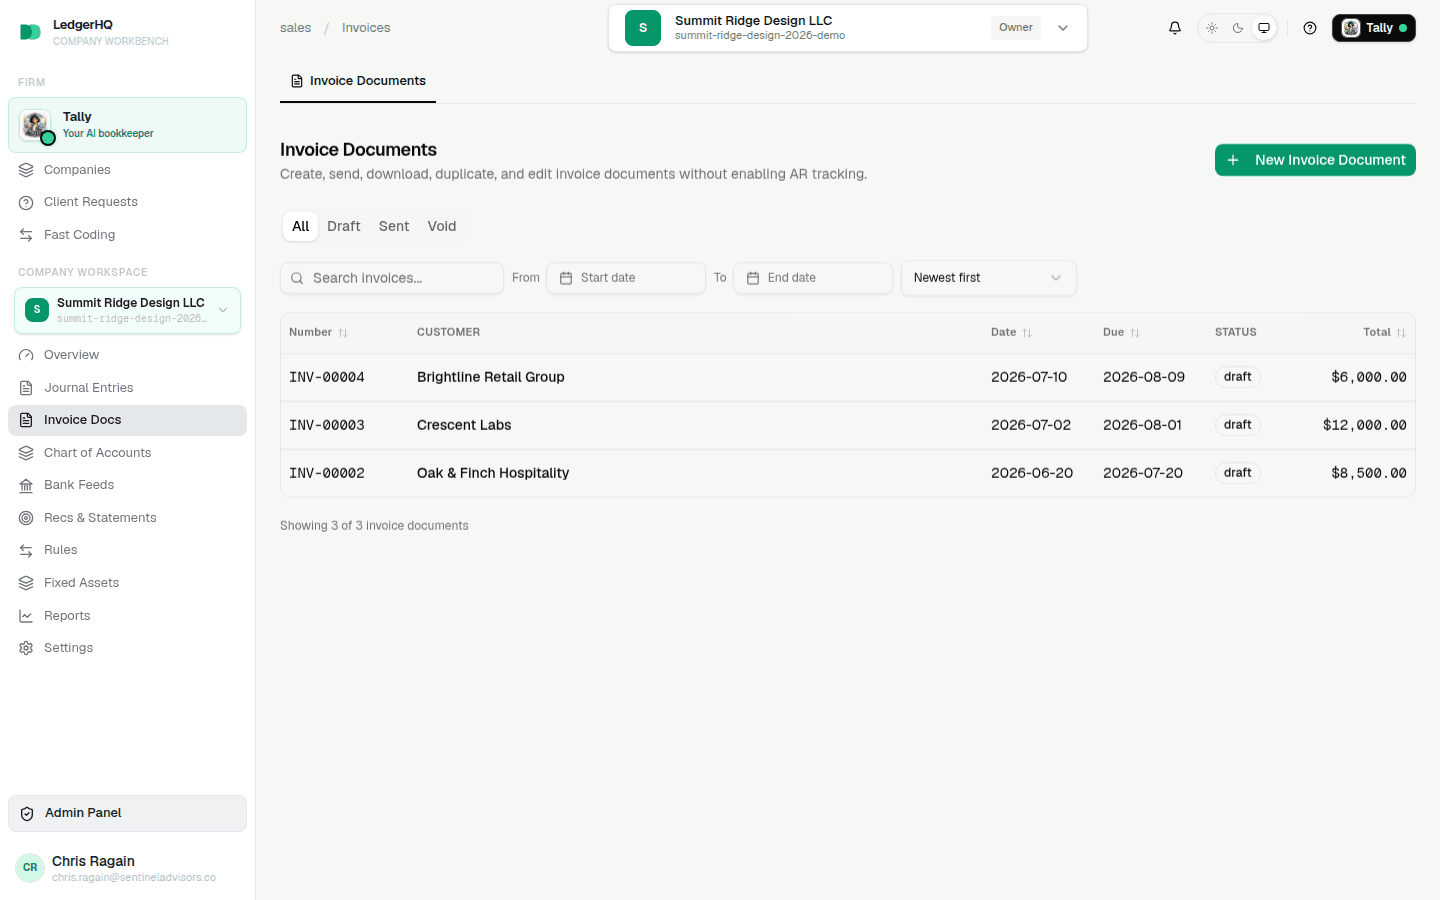Open the Admin Panel
The width and height of the screenshot is (1440, 900).
pos(127,813)
